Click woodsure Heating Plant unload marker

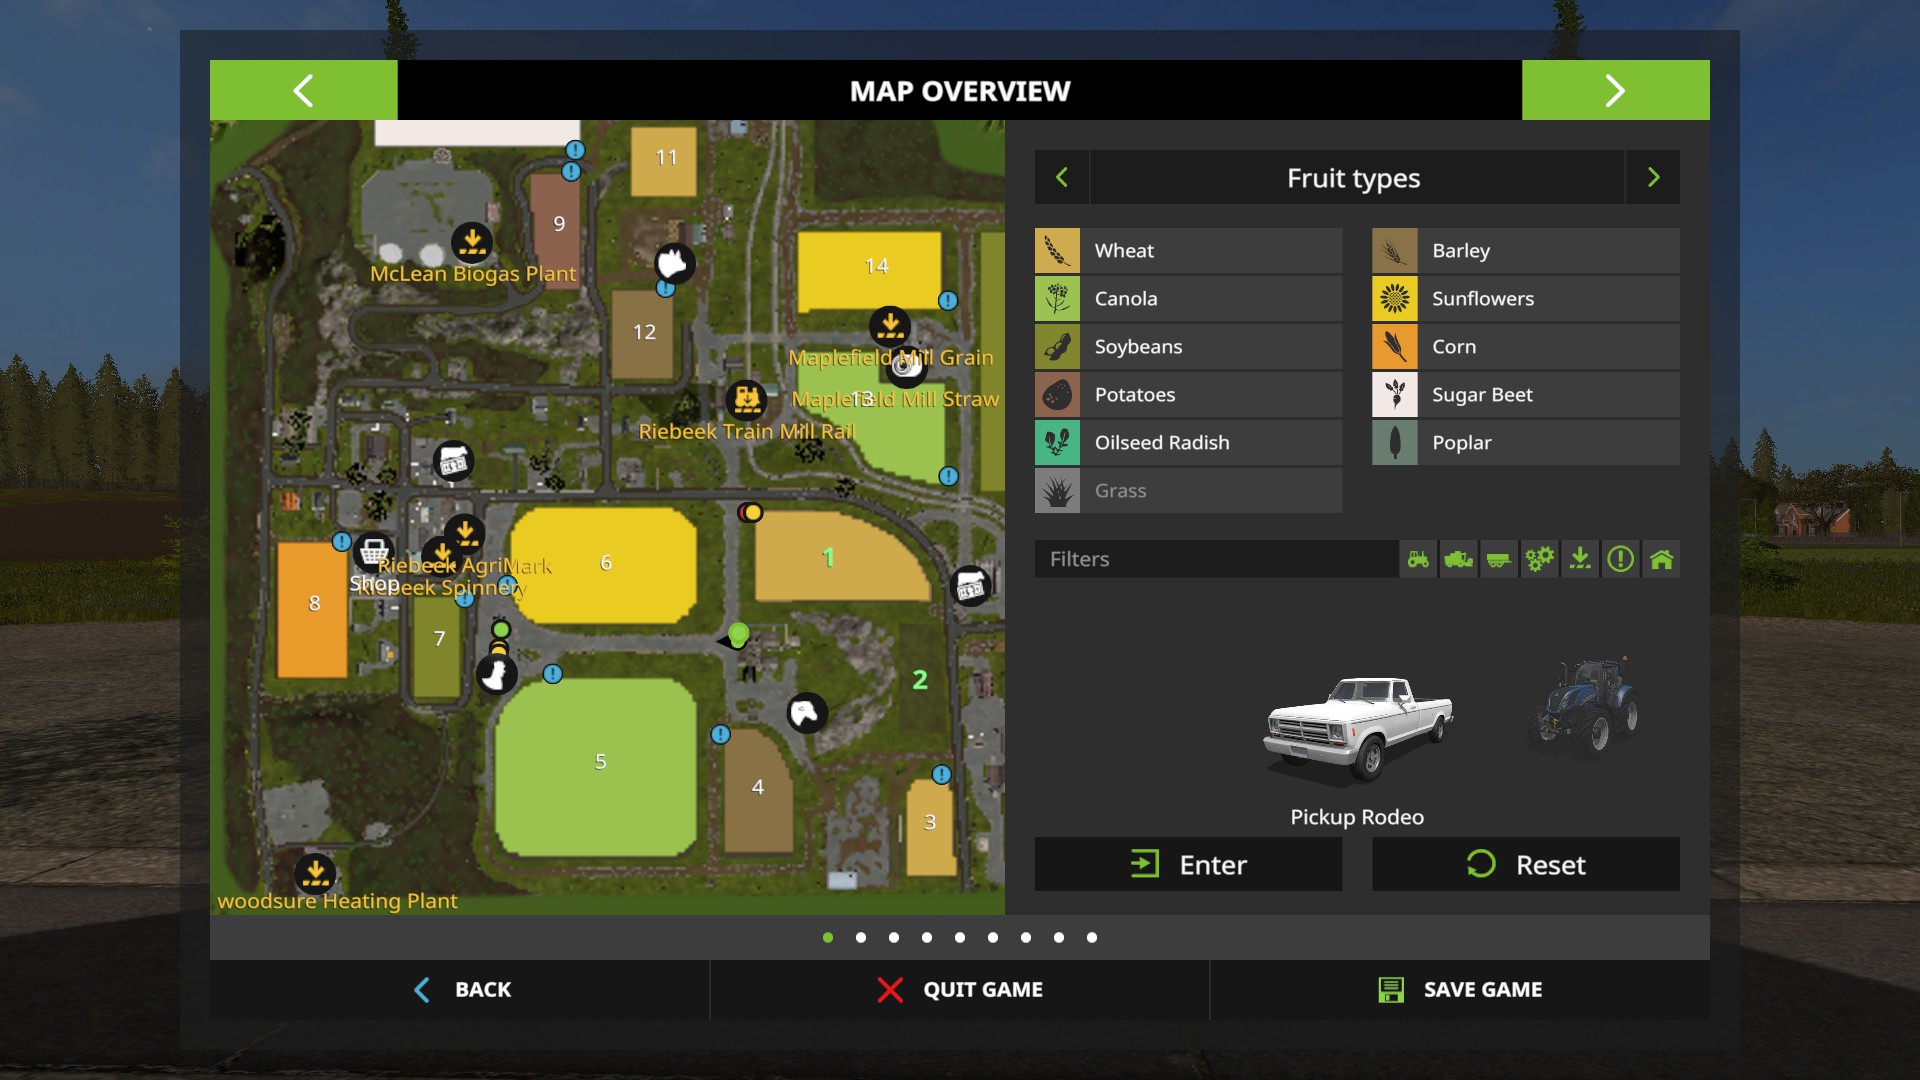[x=315, y=873]
